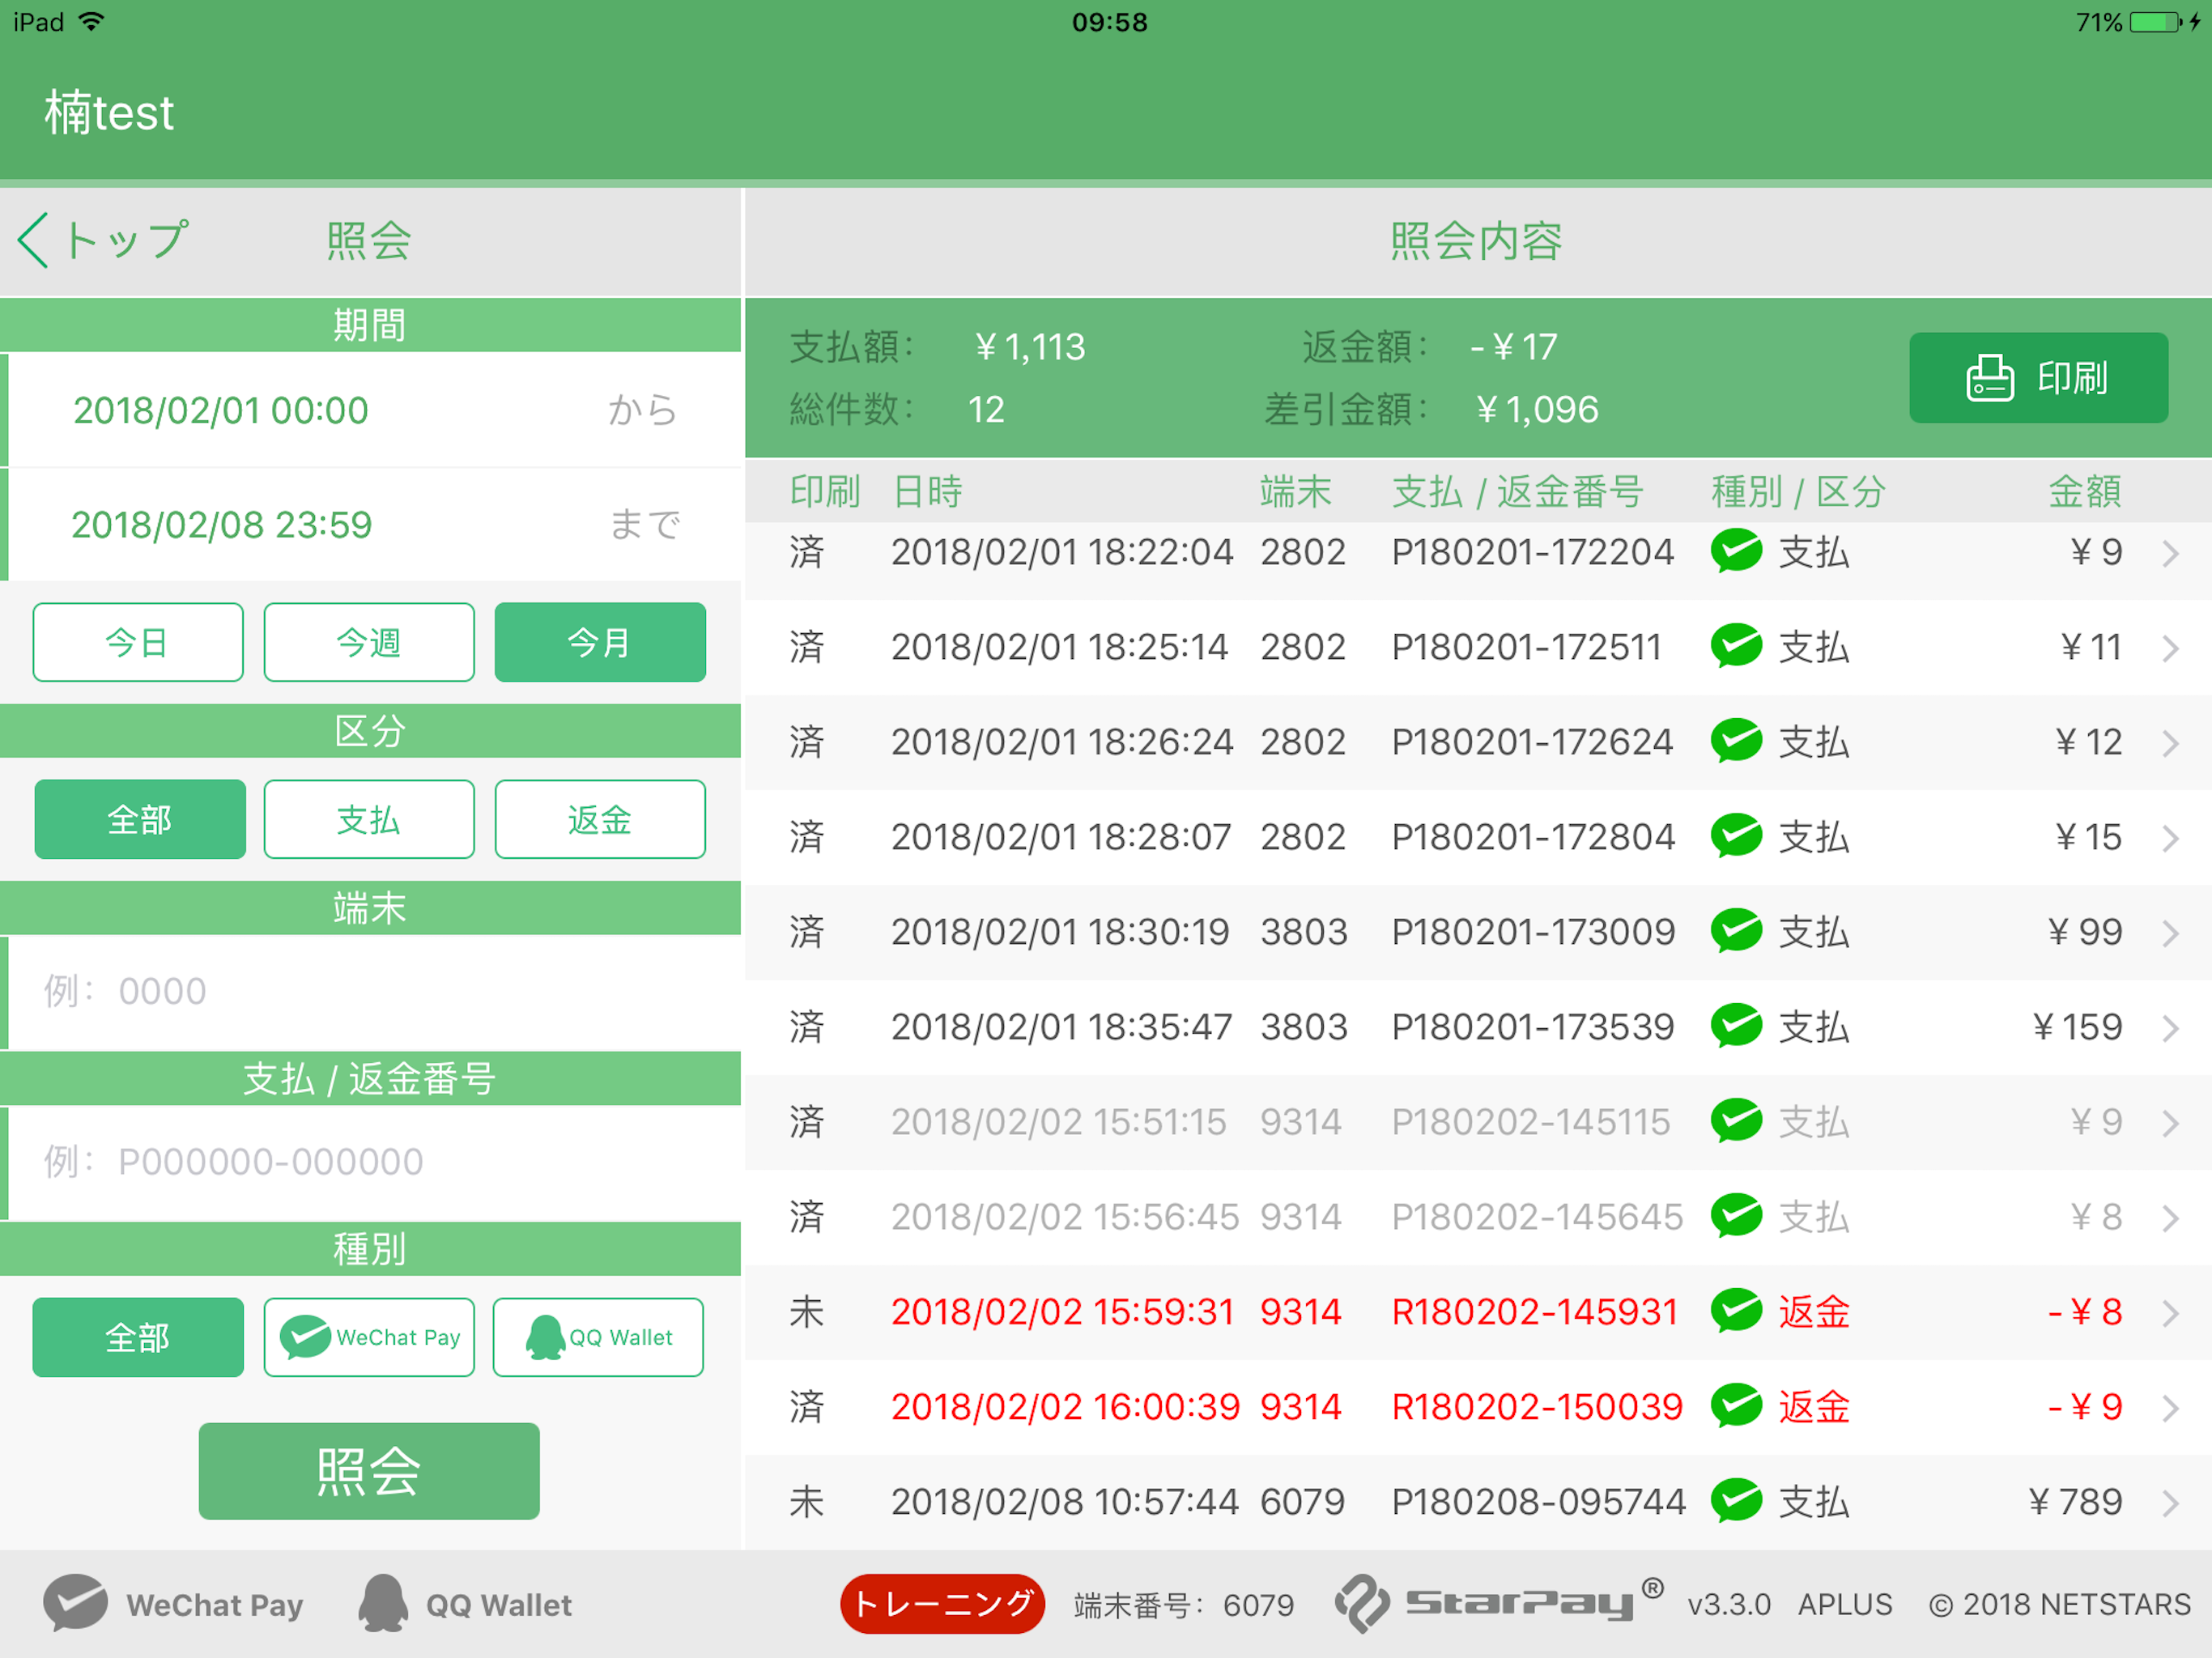Open details chevron for ¥12 row
2212x1658 pixels.
pos(2170,743)
